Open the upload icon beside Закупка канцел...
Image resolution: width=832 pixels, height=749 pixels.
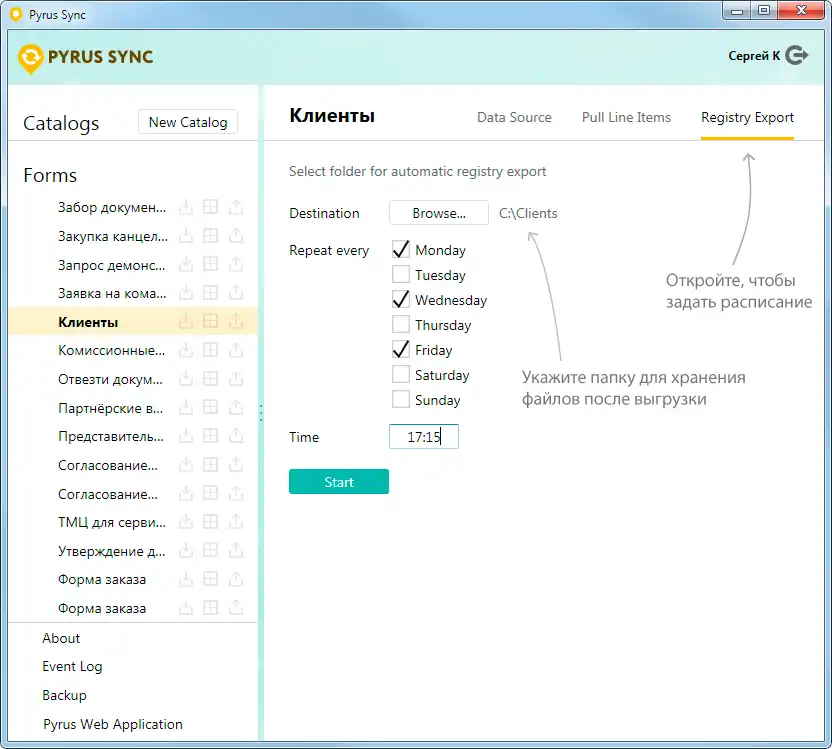coord(236,236)
